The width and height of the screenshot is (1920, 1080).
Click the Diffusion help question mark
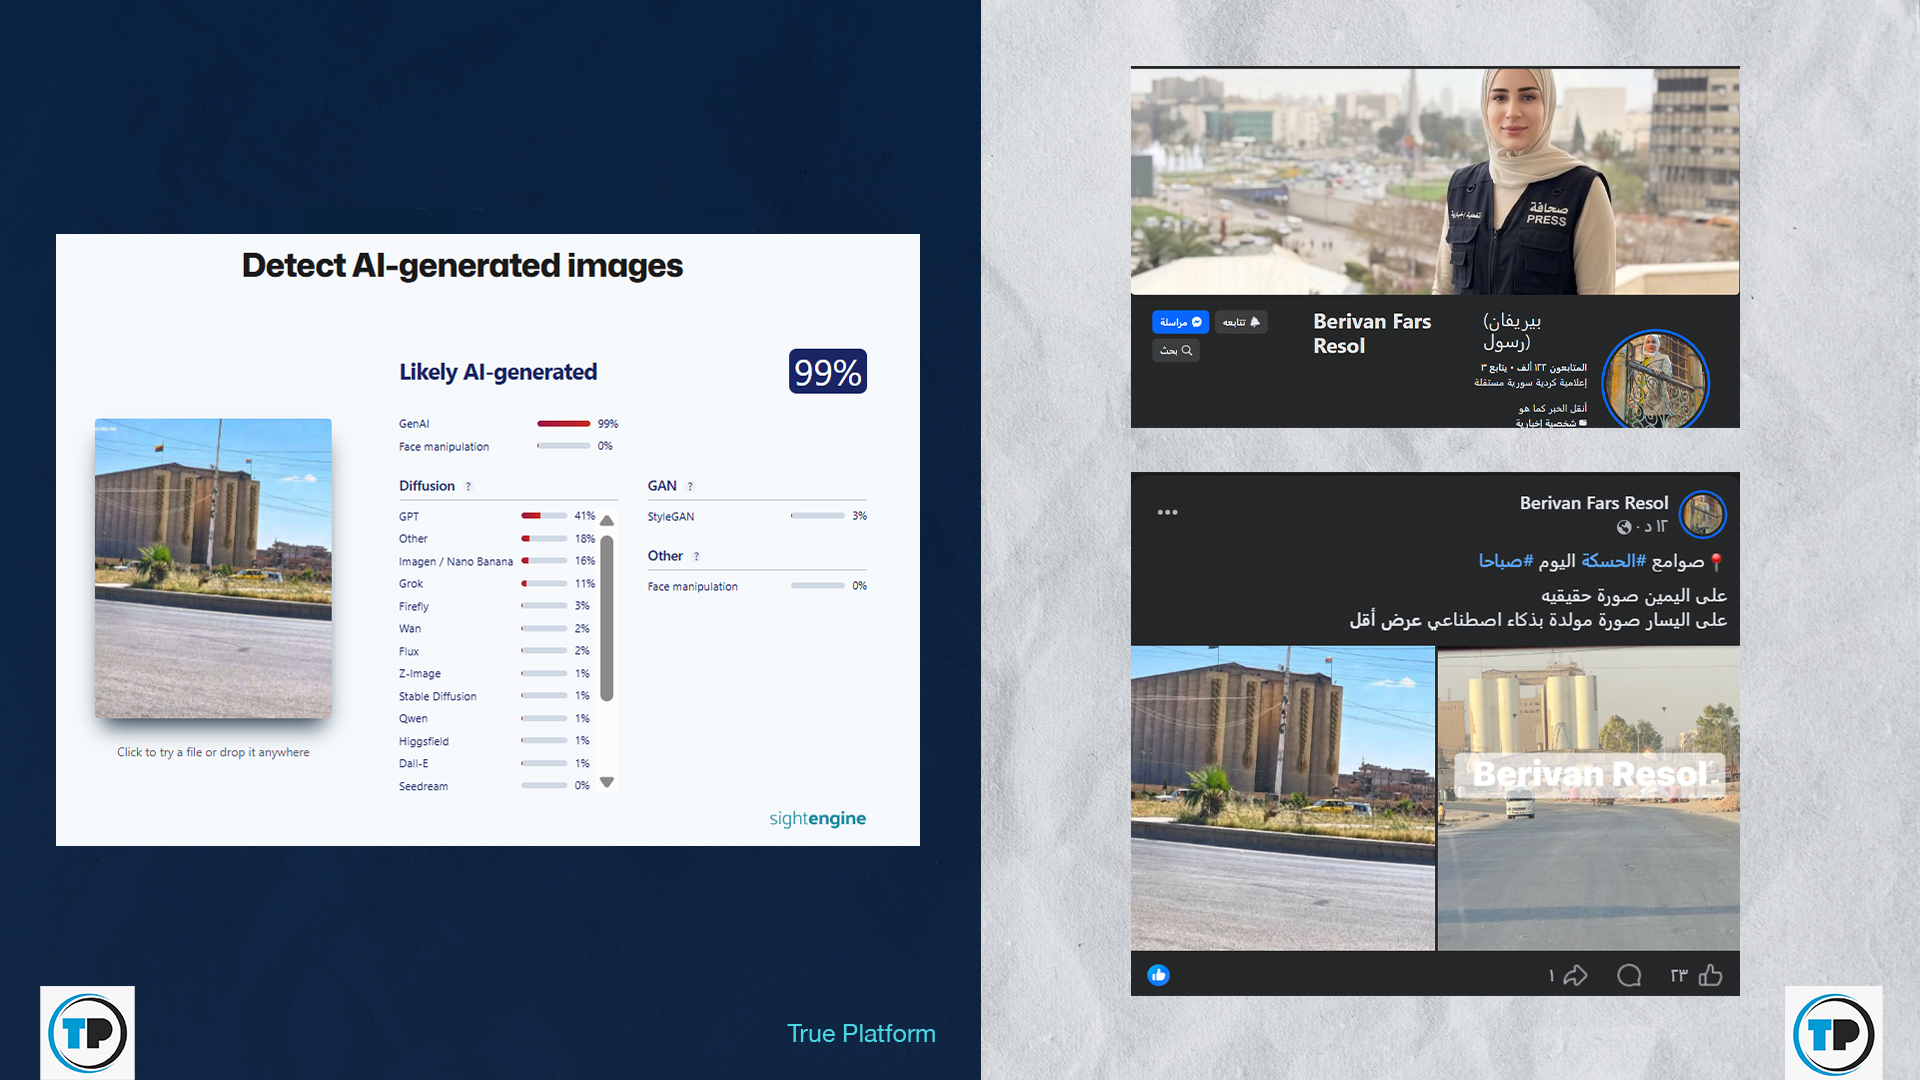point(468,487)
